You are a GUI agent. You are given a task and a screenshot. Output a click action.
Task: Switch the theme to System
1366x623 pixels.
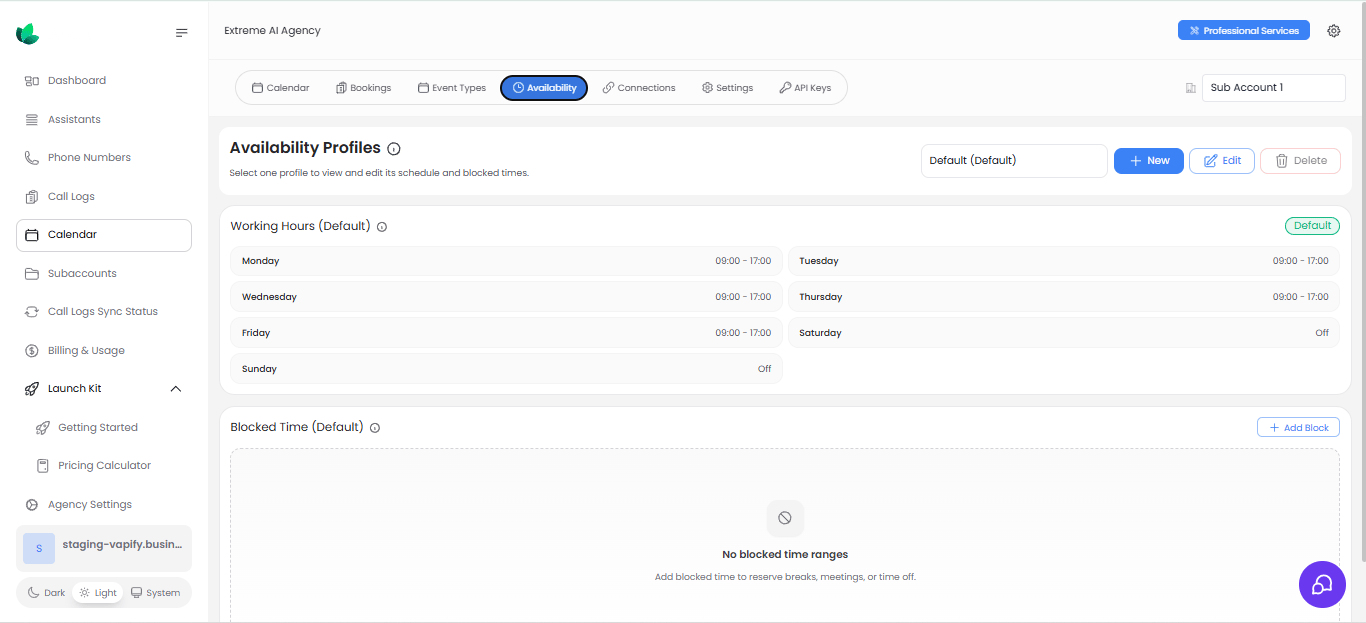(x=155, y=593)
